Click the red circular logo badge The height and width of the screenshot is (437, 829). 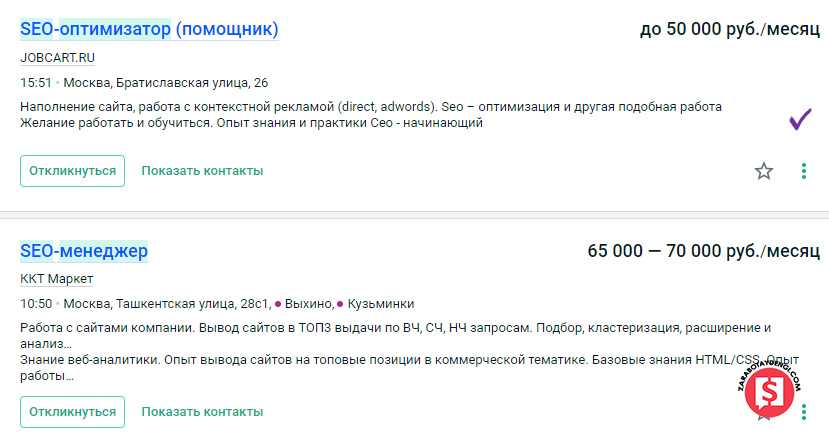point(770,390)
